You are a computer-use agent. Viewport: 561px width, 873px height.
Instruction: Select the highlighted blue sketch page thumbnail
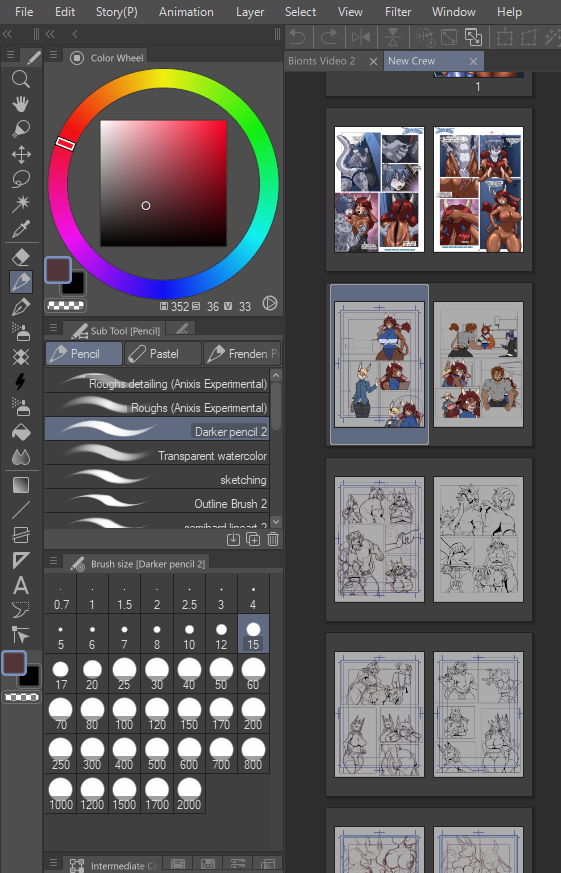click(379, 365)
